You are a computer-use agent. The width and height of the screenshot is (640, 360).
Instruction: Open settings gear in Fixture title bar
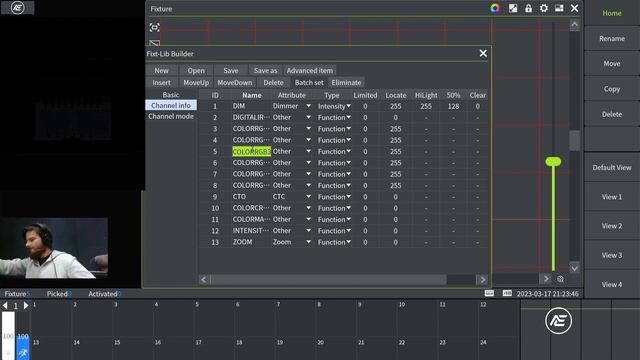(x=544, y=8)
